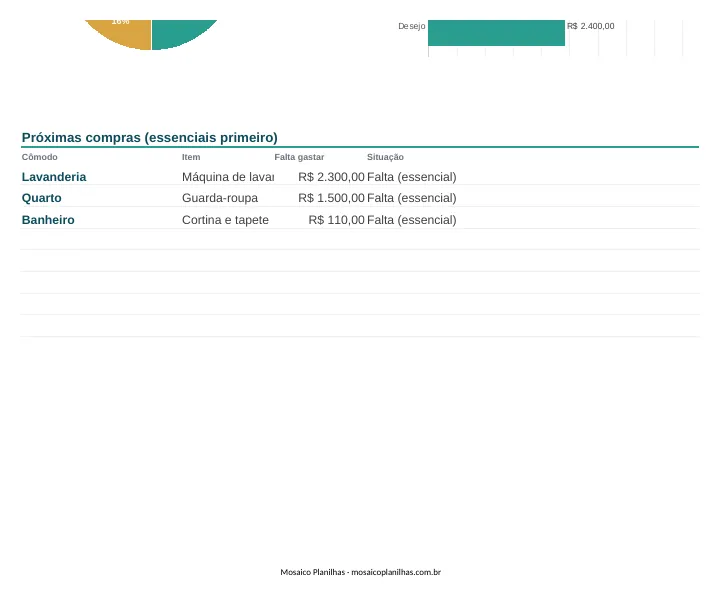Select the 'Próximas compras (essenciais primeiro)' heading
Viewport: 719px width, 597px height.
point(149,138)
